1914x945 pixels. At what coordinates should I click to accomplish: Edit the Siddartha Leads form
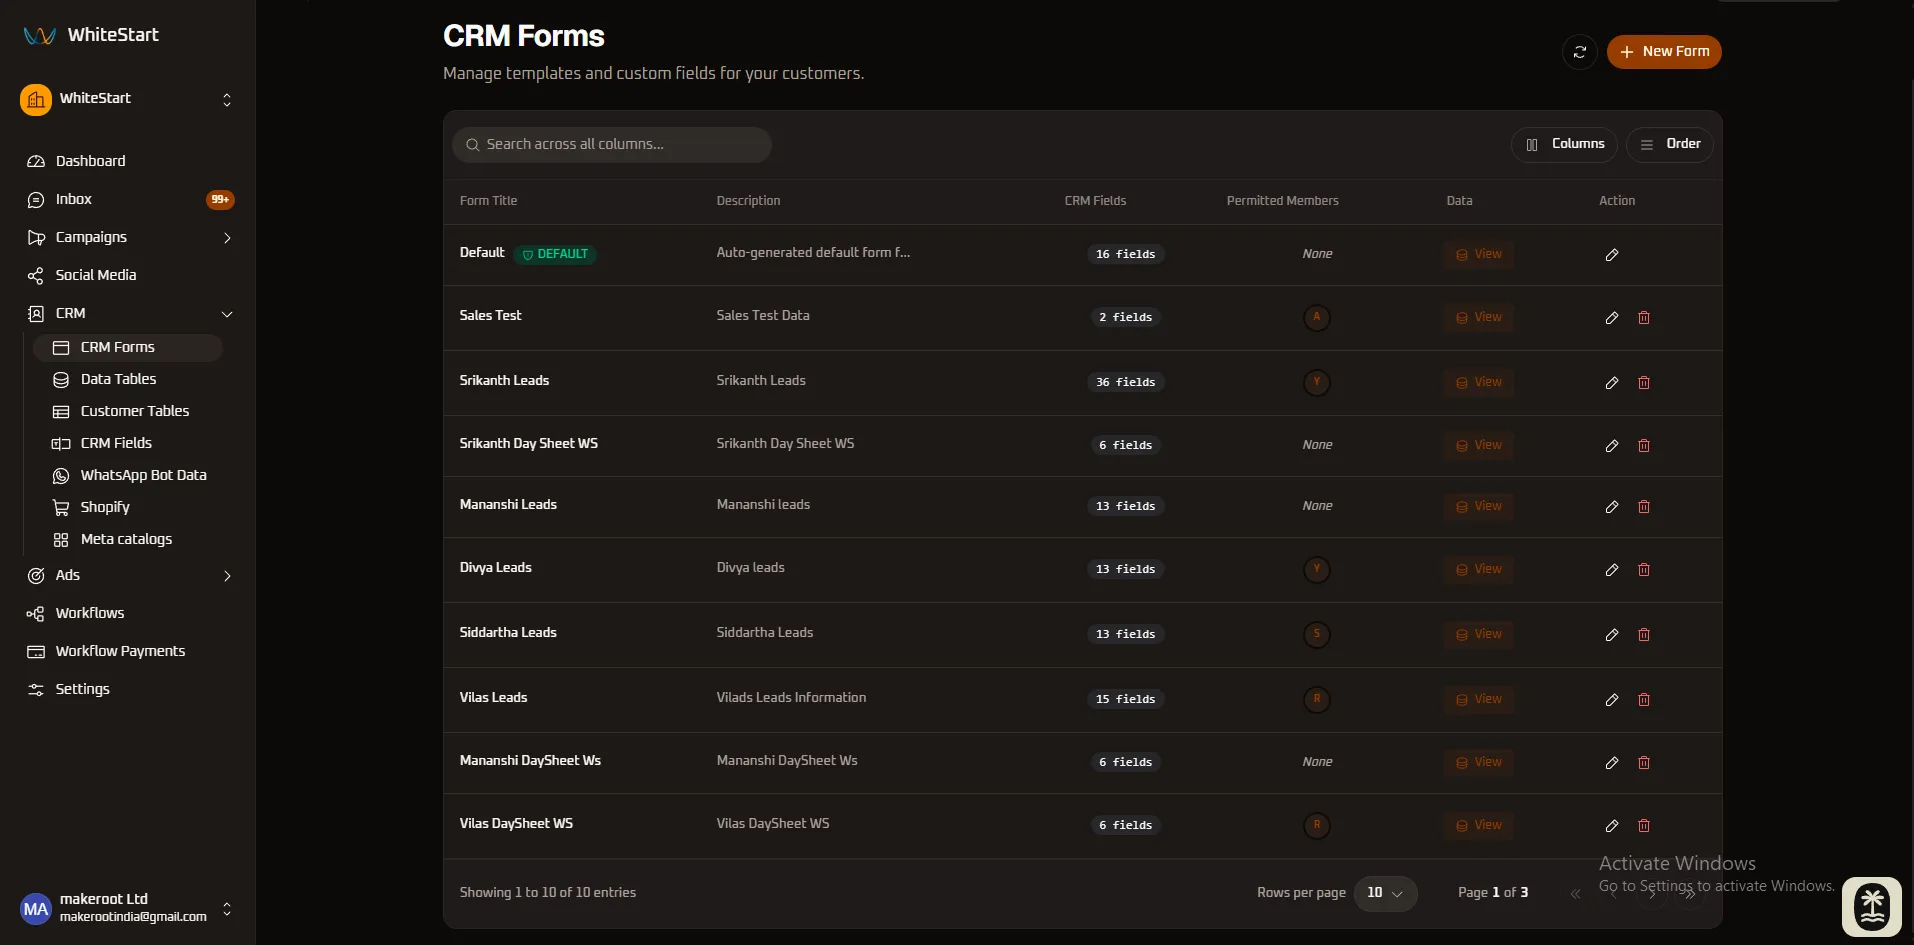(x=1612, y=635)
